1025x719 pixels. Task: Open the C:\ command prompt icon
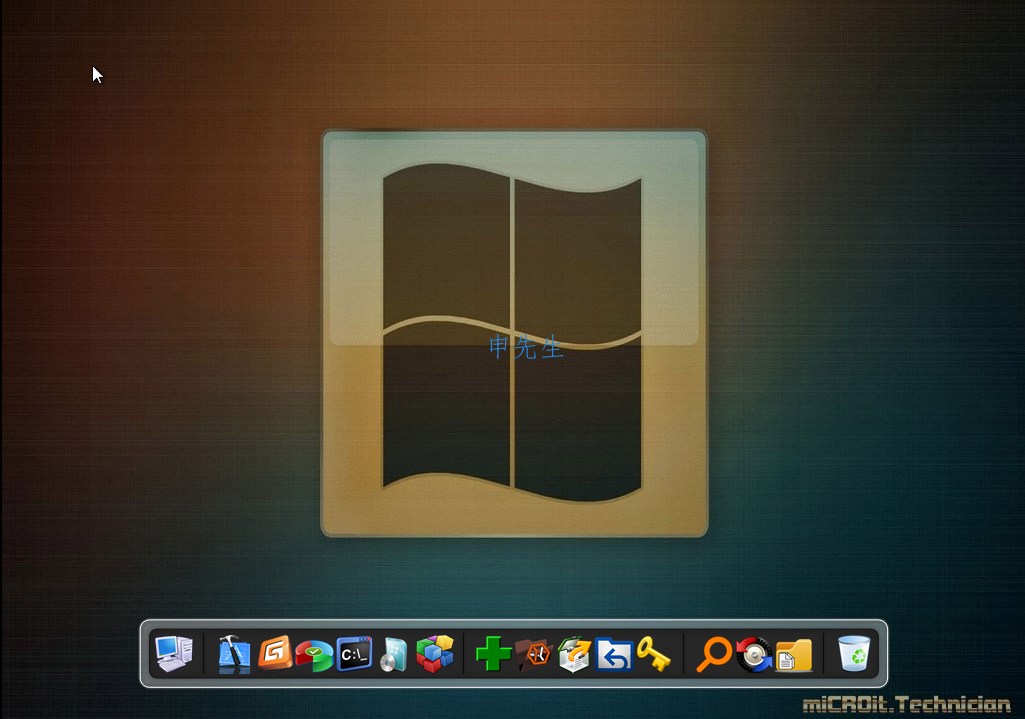pos(354,654)
